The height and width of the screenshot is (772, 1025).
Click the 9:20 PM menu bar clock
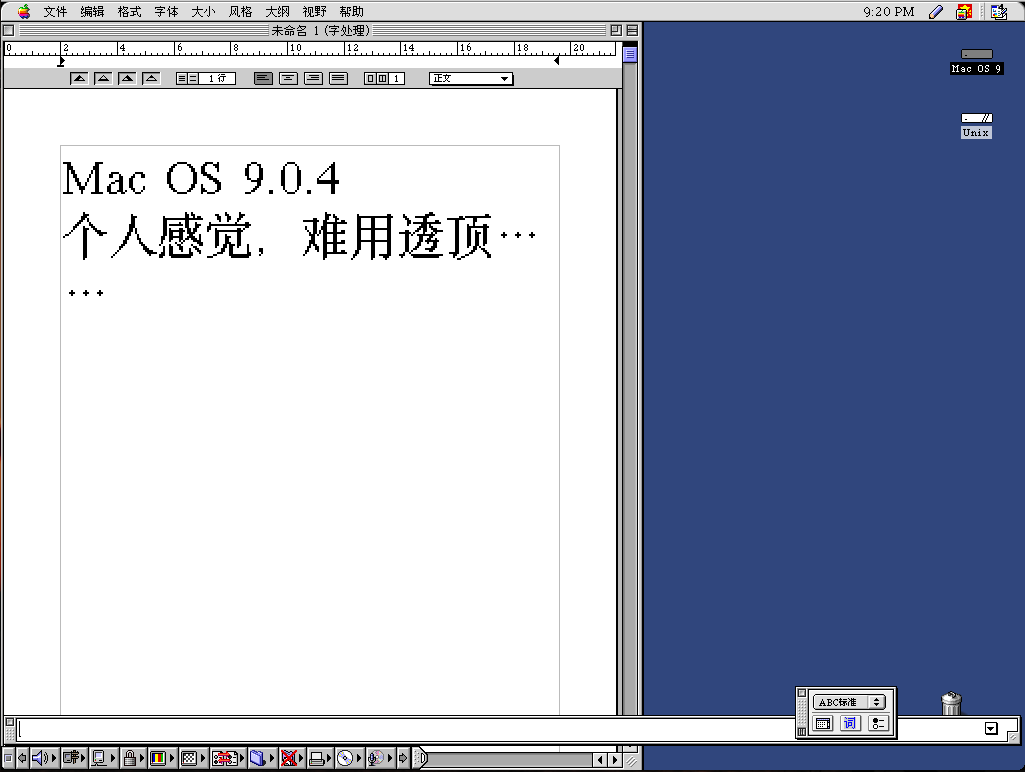pos(888,11)
